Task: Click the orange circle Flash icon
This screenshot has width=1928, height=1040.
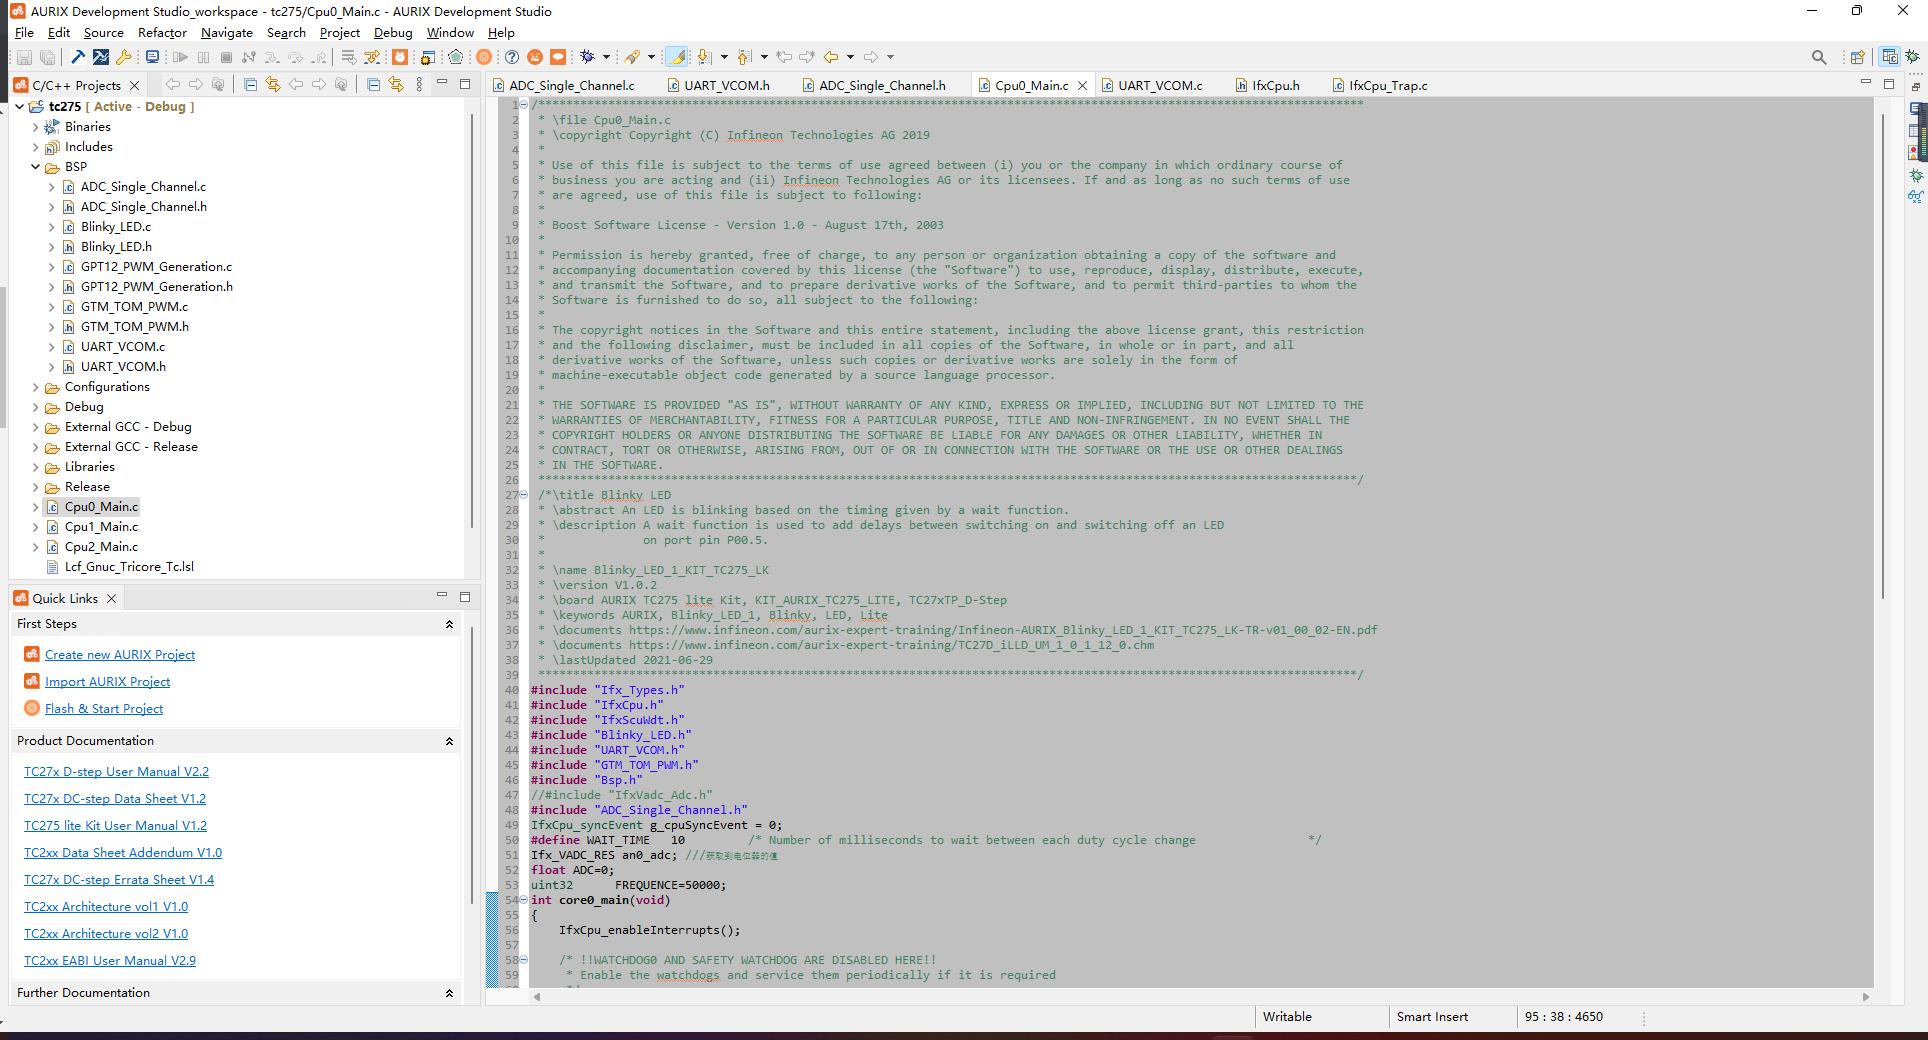Action: click(x=484, y=57)
